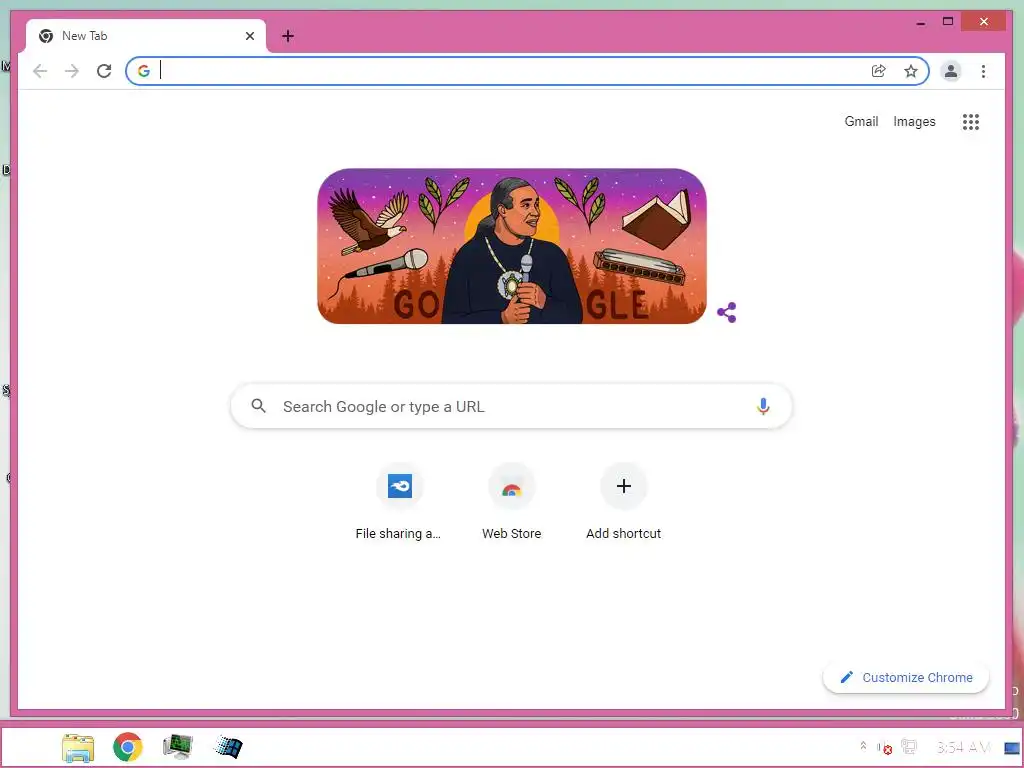Click the magnifier icon in search box
This screenshot has height=768, width=1024.
click(259, 406)
